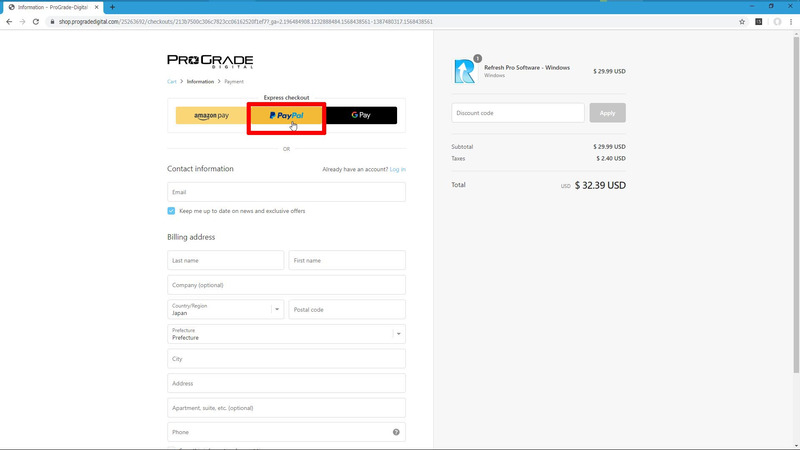800x450 pixels.
Task: Click the page vertical scrollbar
Action: tap(796, 204)
